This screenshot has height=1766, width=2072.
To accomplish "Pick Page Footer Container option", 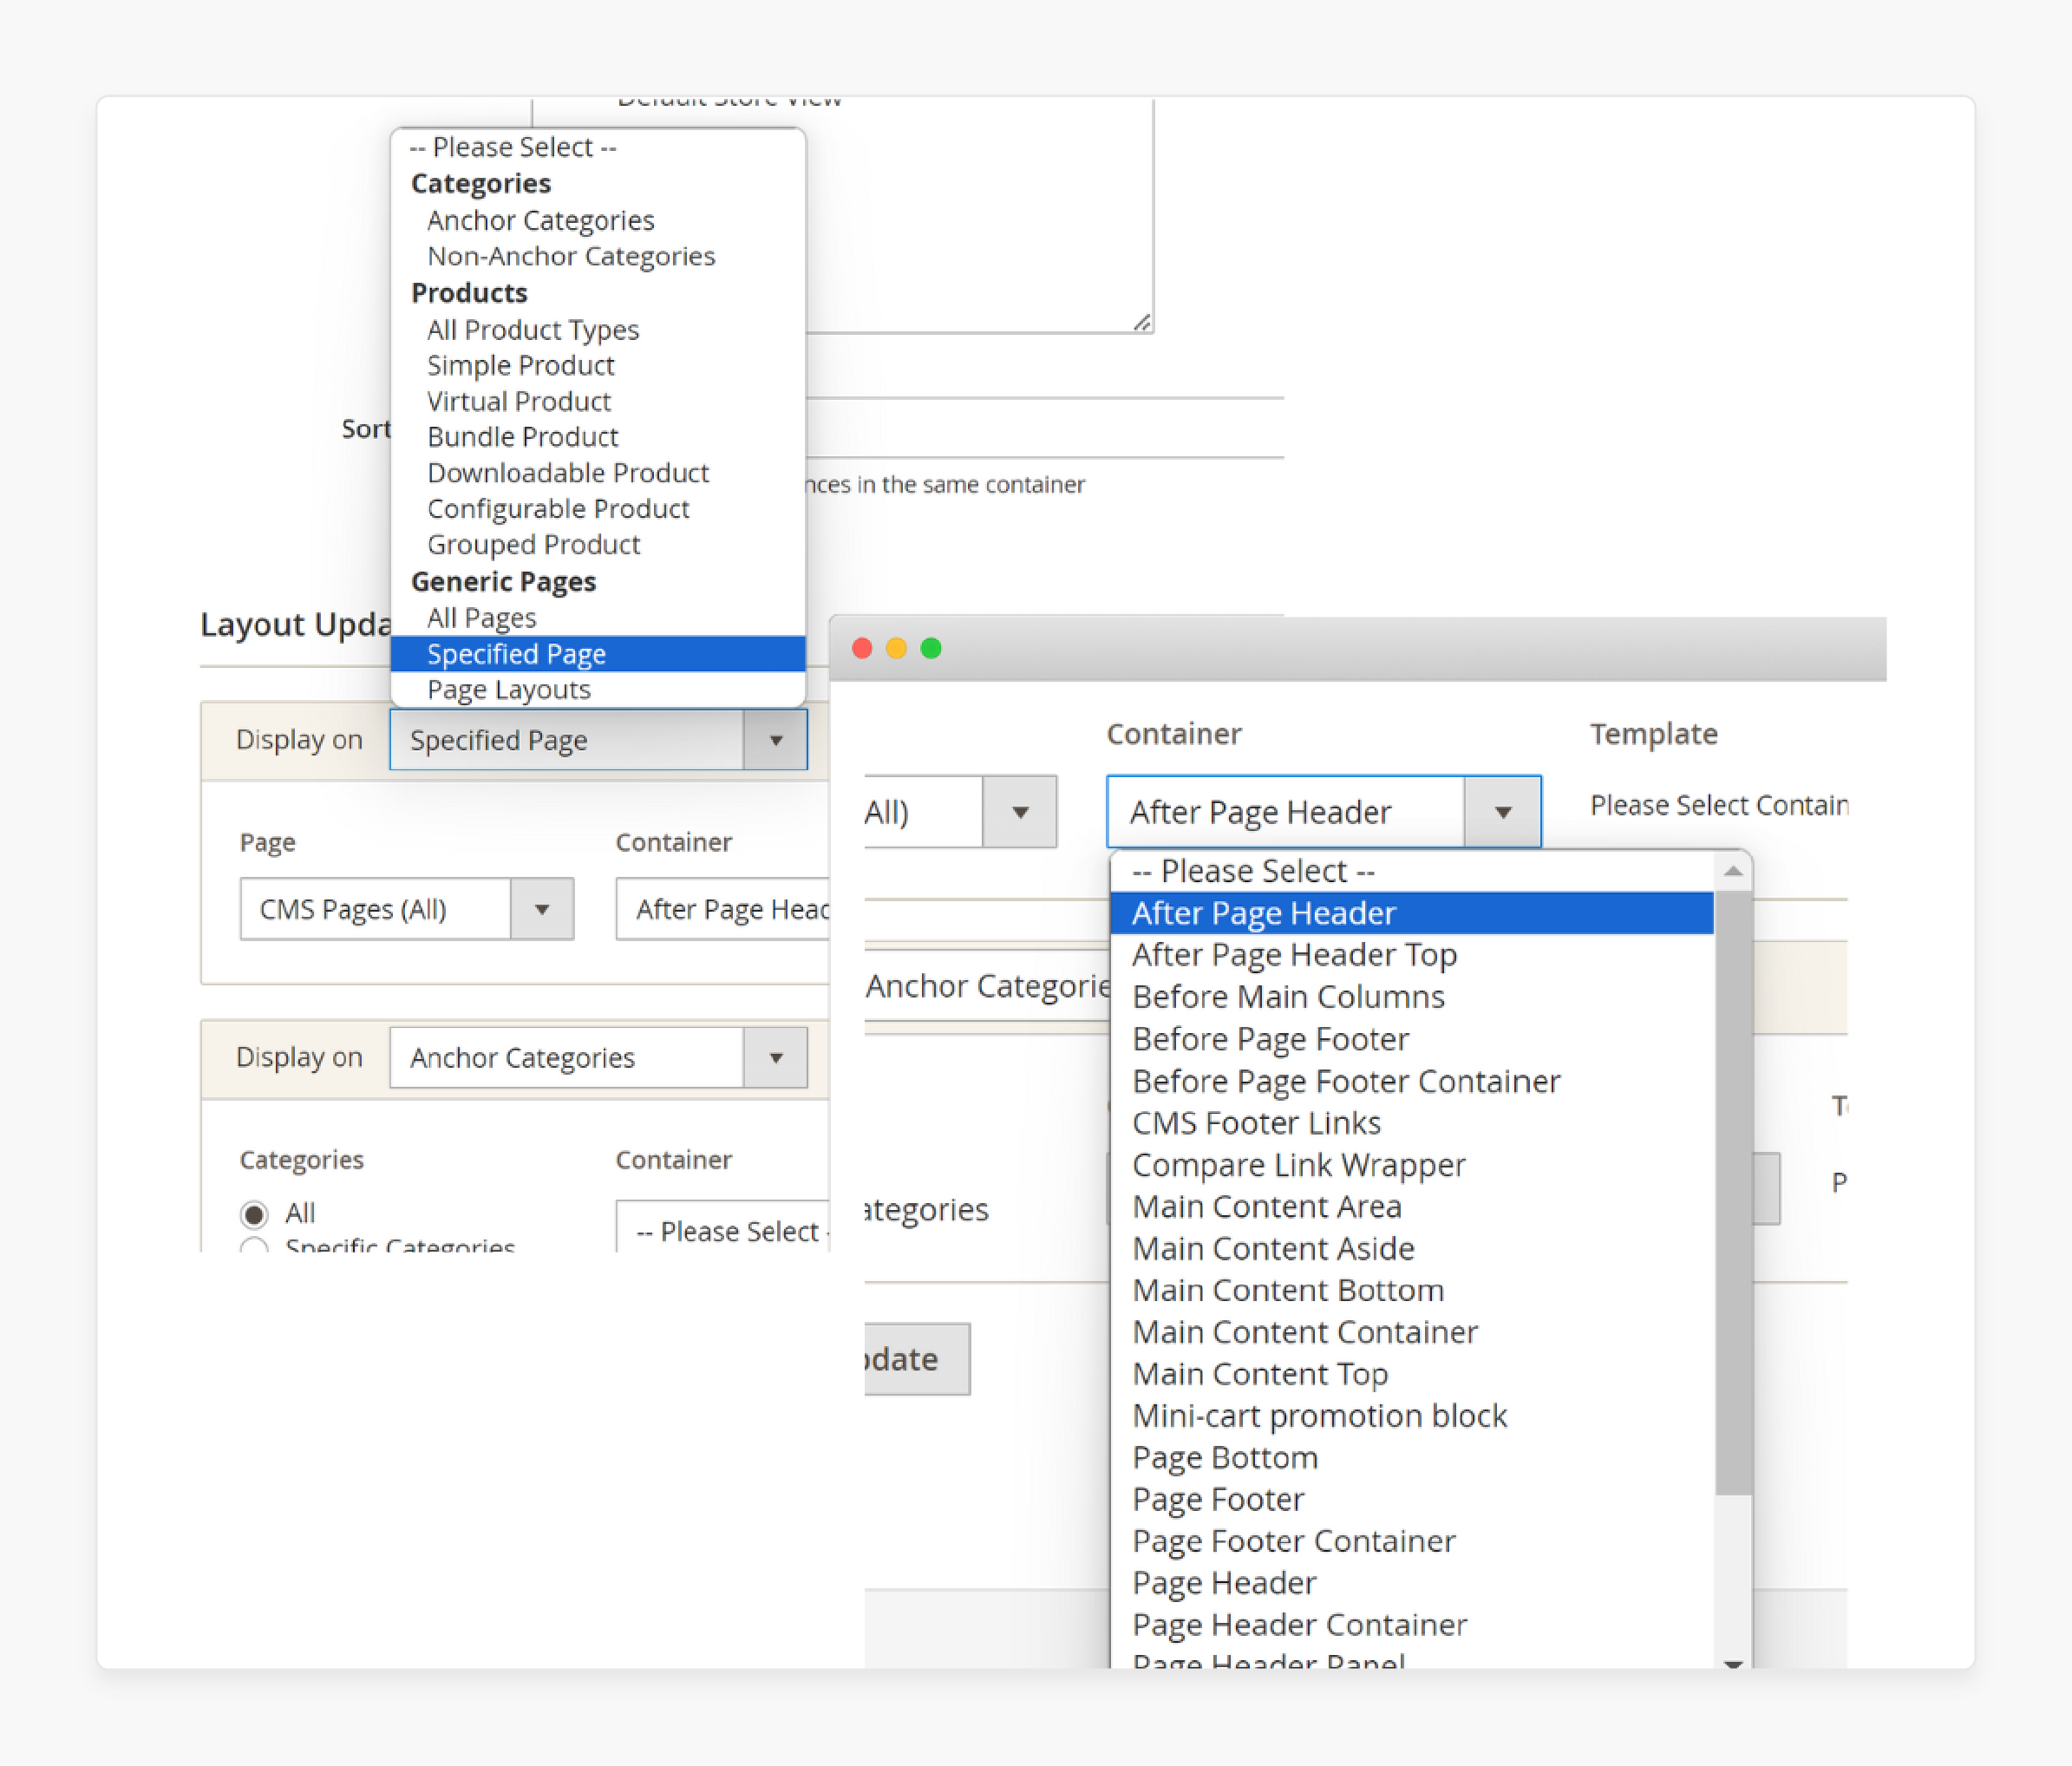I will [1412, 1541].
